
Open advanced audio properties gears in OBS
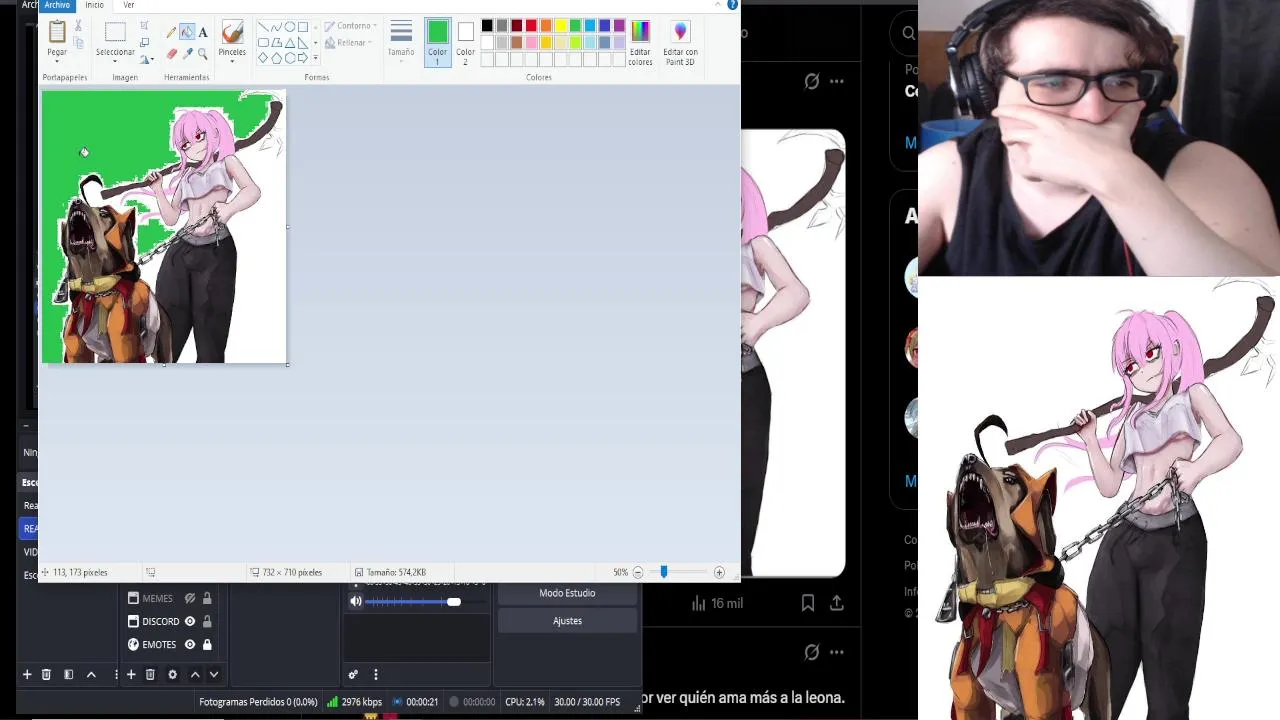(x=352, y=675)
